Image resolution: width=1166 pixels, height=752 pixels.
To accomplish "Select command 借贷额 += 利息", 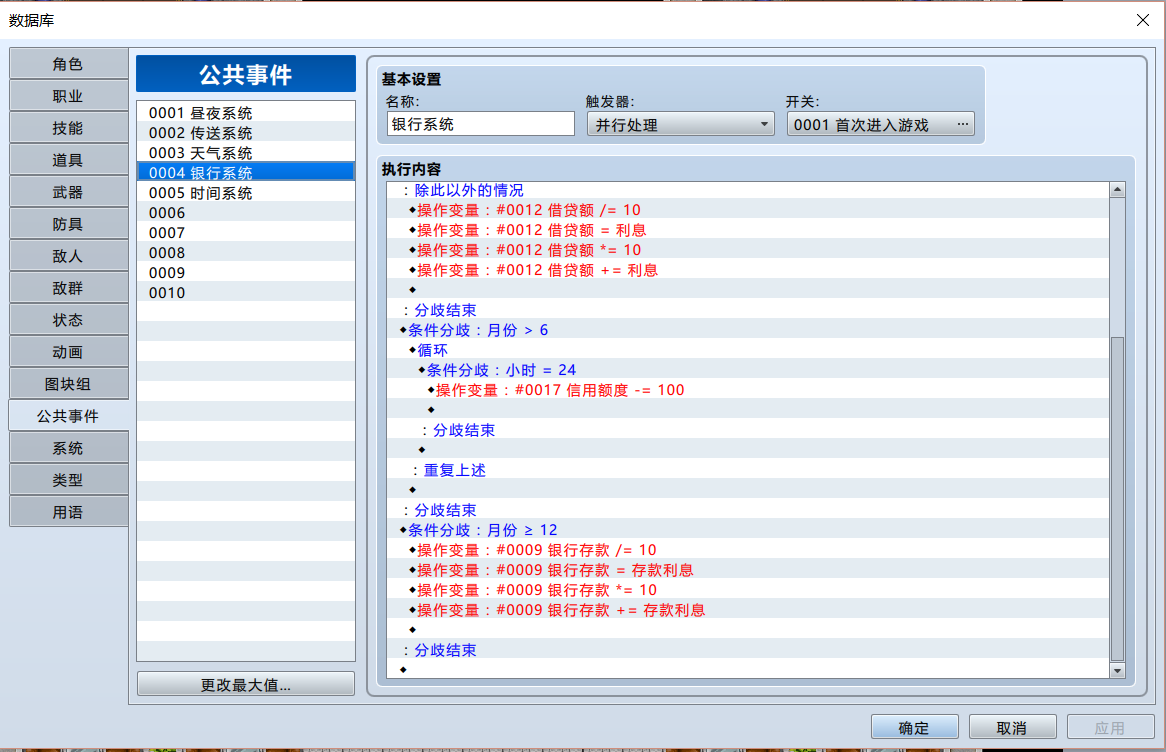I will (x=748, y=271).
